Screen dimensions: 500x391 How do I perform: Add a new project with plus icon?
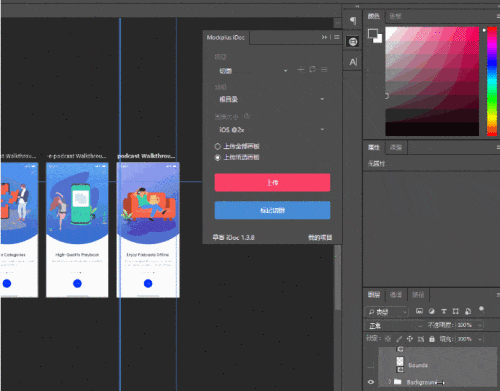point(300,70)
